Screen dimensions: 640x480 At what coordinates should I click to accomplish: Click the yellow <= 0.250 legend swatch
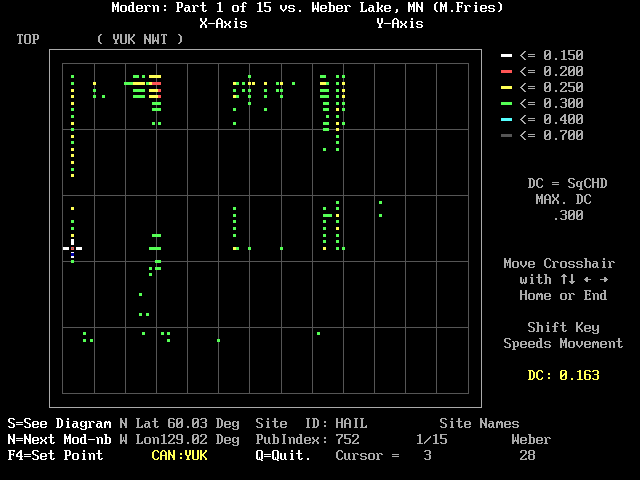coord(506,87)
